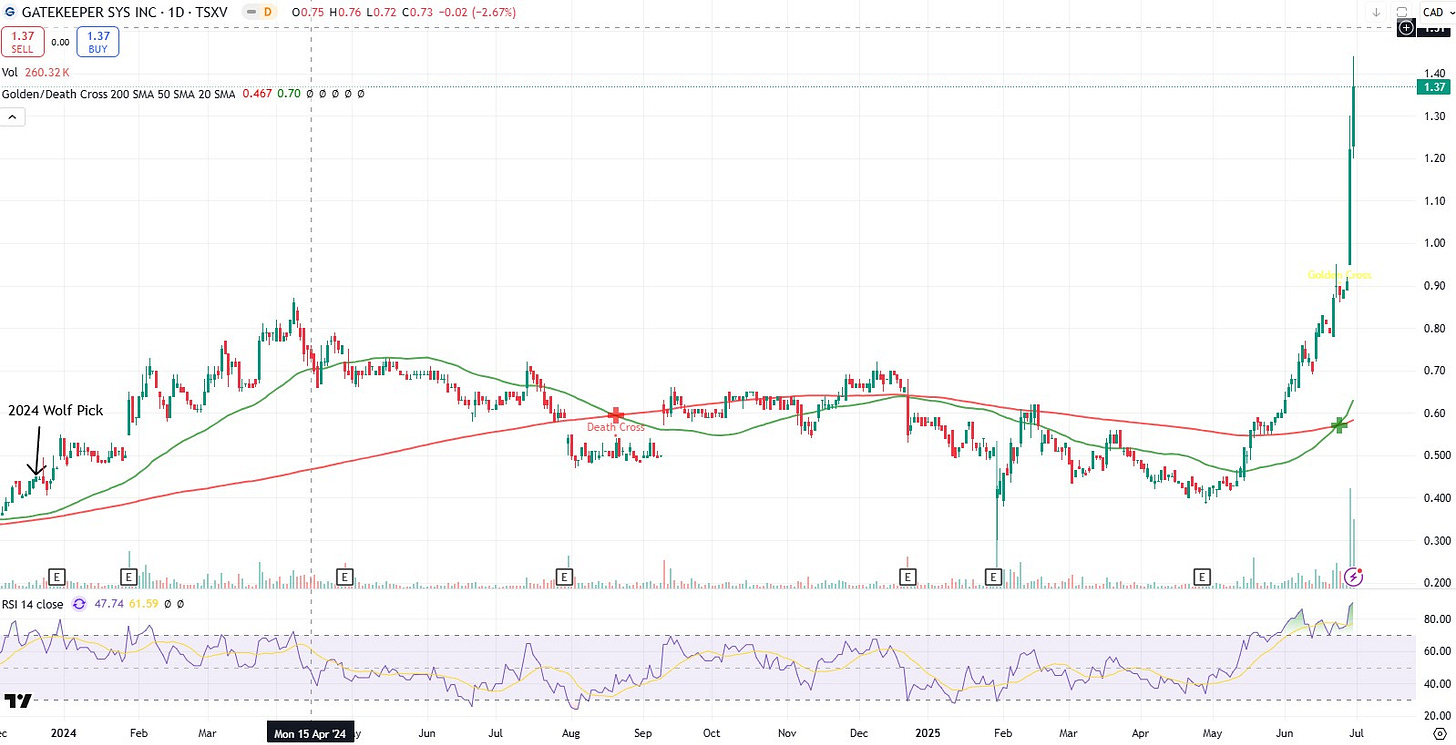Click the earnings E marker near late Dec 2024
Image resolution: width=1456 pixels, height=745 pixels.
click(x=908, y=576)
